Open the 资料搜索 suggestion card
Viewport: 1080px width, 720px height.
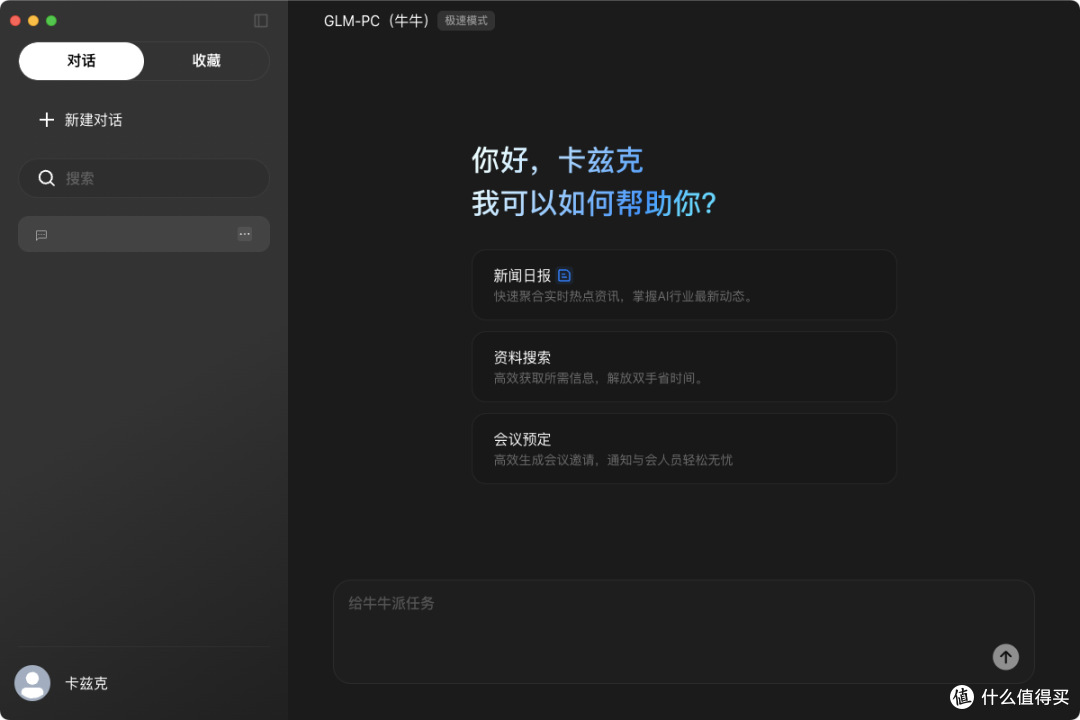click(x=684, y=367)
